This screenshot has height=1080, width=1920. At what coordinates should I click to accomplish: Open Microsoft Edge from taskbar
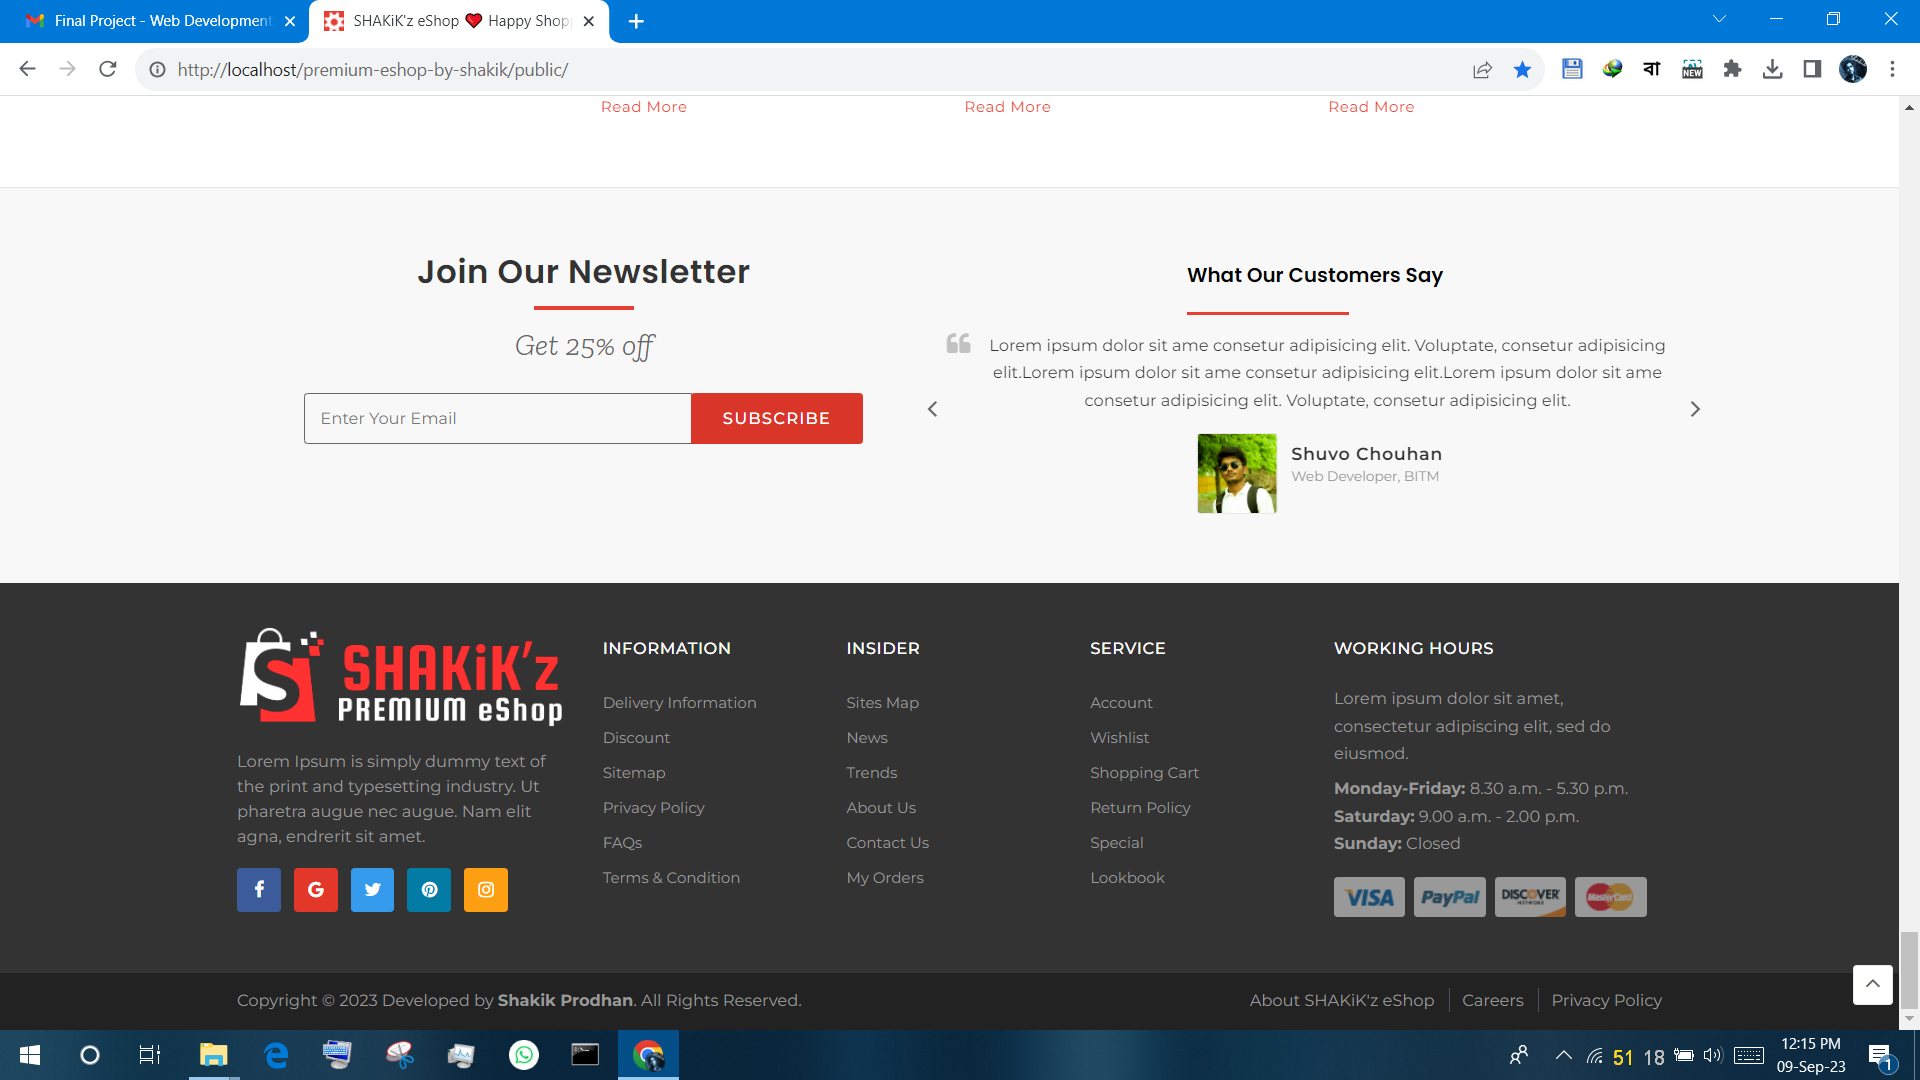click(x=276, y=1055)
